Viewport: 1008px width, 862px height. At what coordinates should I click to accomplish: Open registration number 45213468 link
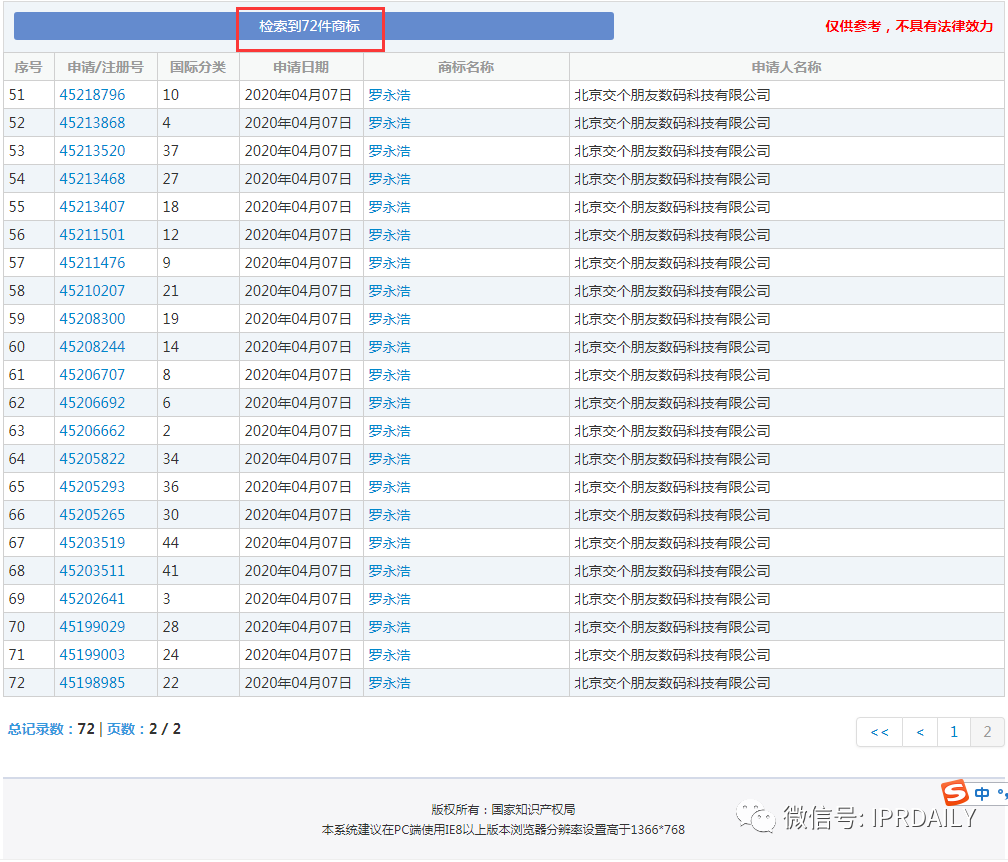click(92, 179)
